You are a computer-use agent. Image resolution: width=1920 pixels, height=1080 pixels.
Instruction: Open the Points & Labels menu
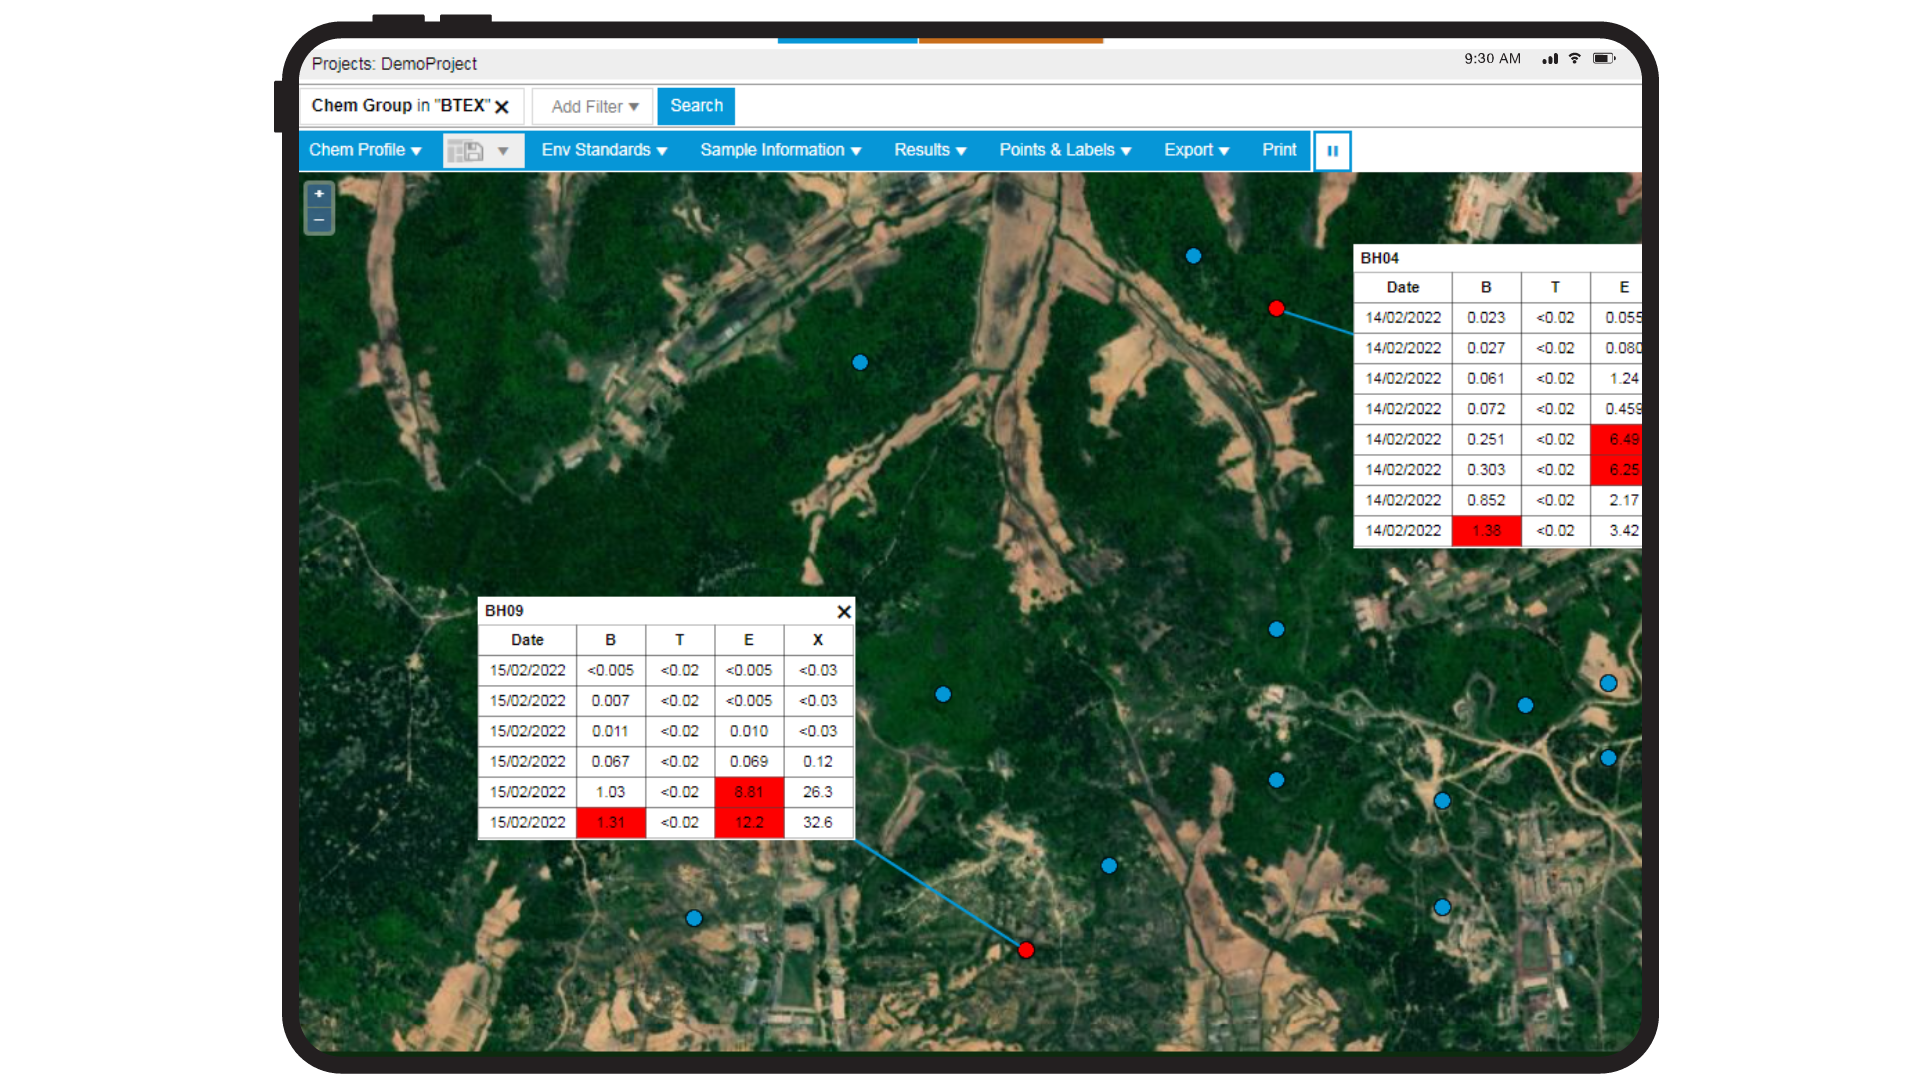tap(1065, 150)
